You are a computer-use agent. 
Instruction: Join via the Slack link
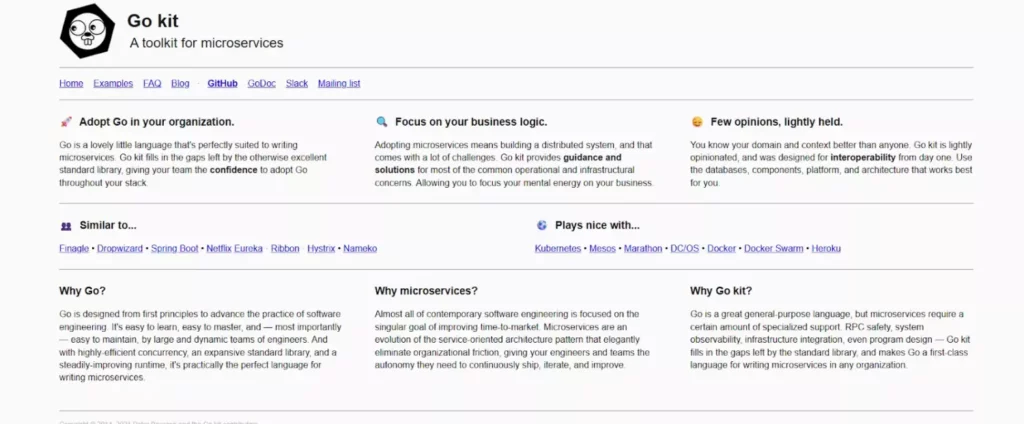297,84
